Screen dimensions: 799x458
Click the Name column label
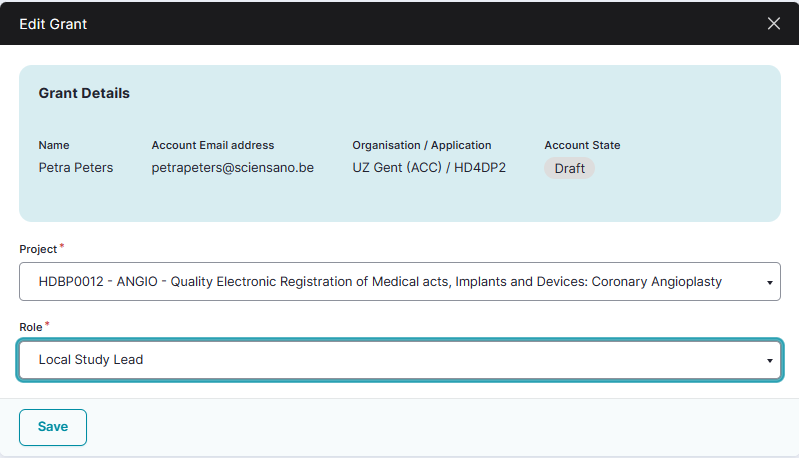pos(54,145)
